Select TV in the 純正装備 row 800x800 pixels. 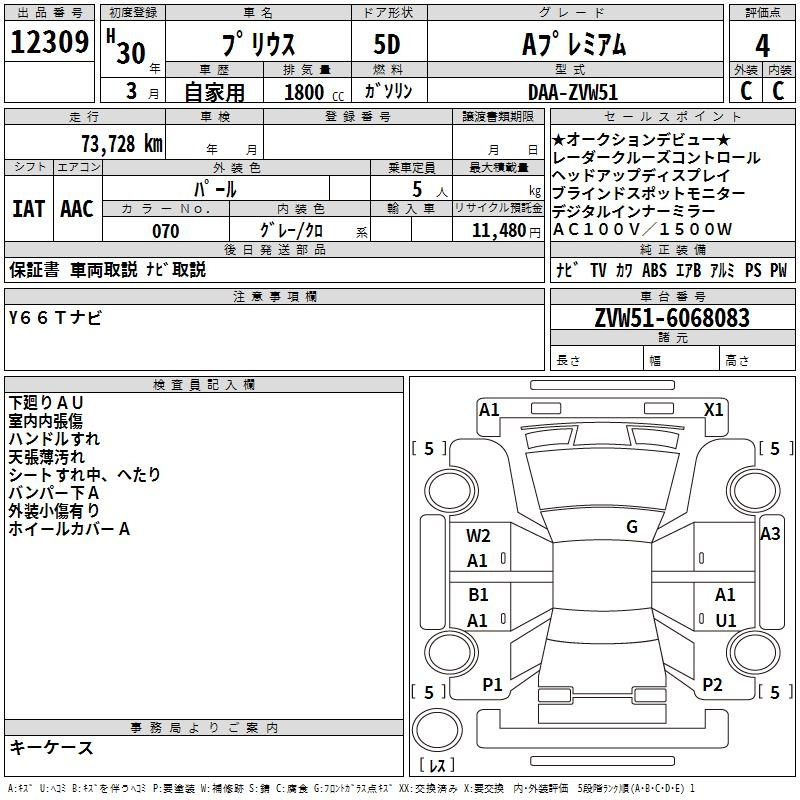coord(598,270)
